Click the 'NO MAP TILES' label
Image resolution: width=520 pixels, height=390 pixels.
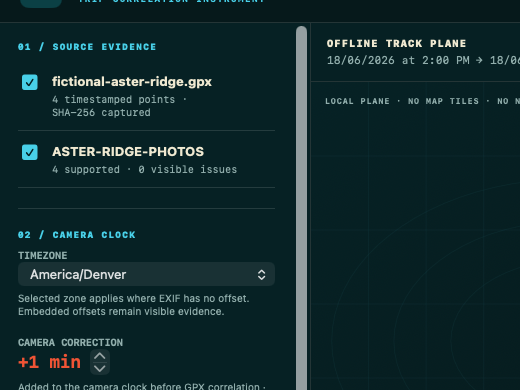coord(443,101)
